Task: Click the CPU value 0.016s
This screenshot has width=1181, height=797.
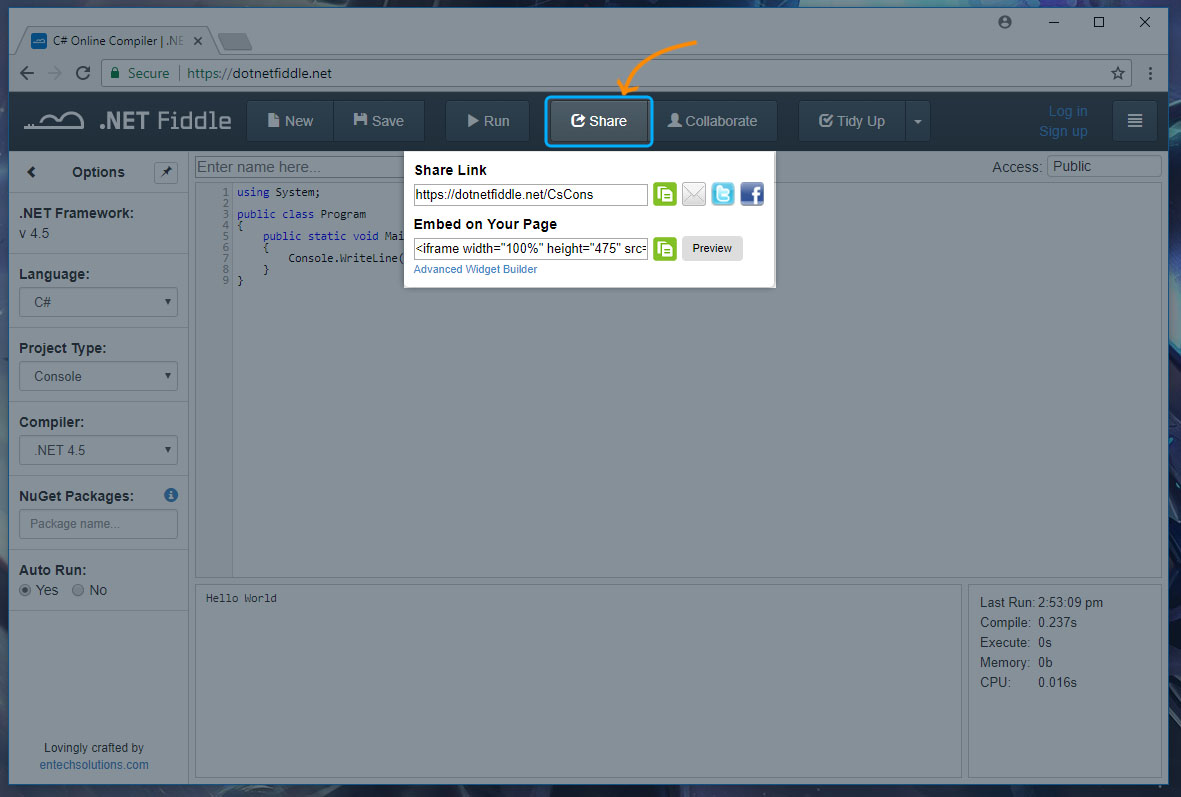Action: (1057, 682)
